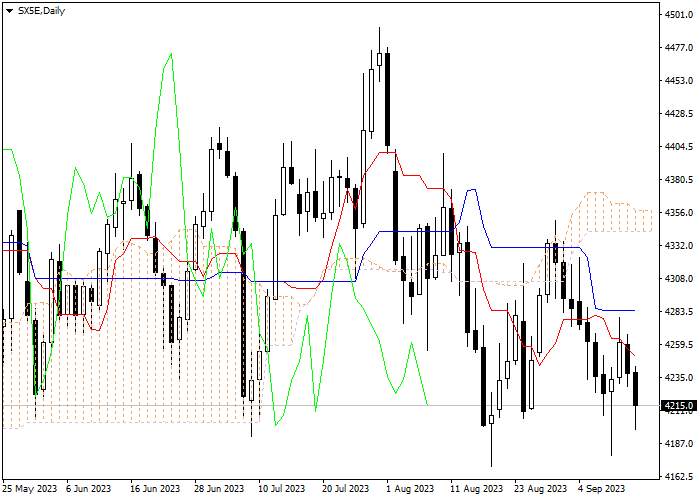Click the 20 Jul 2023 date label
This screenshot has height=500, width=700.
[x=346, y=488]
